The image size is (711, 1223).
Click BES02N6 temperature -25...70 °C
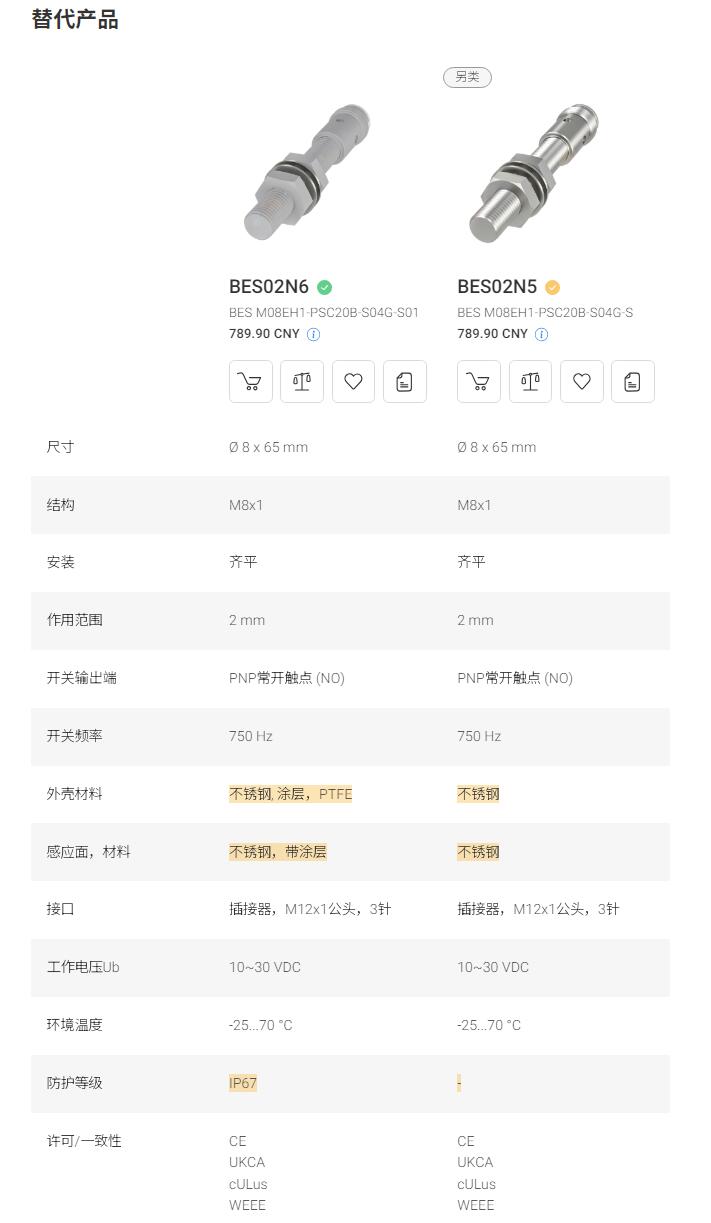(x=261, y=1025)
